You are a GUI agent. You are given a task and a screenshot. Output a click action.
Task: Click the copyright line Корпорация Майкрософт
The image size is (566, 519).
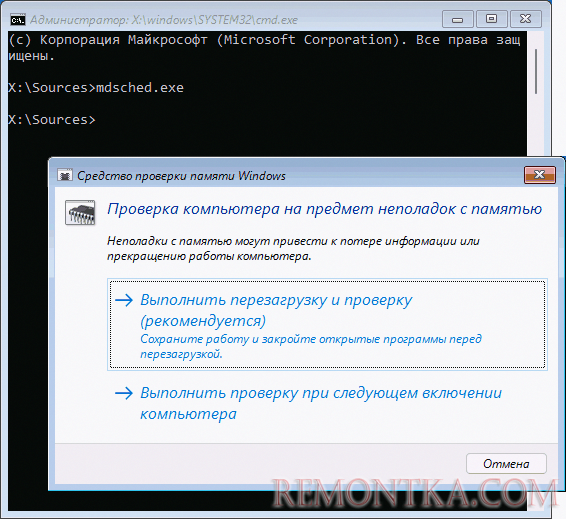coord(264,48)
